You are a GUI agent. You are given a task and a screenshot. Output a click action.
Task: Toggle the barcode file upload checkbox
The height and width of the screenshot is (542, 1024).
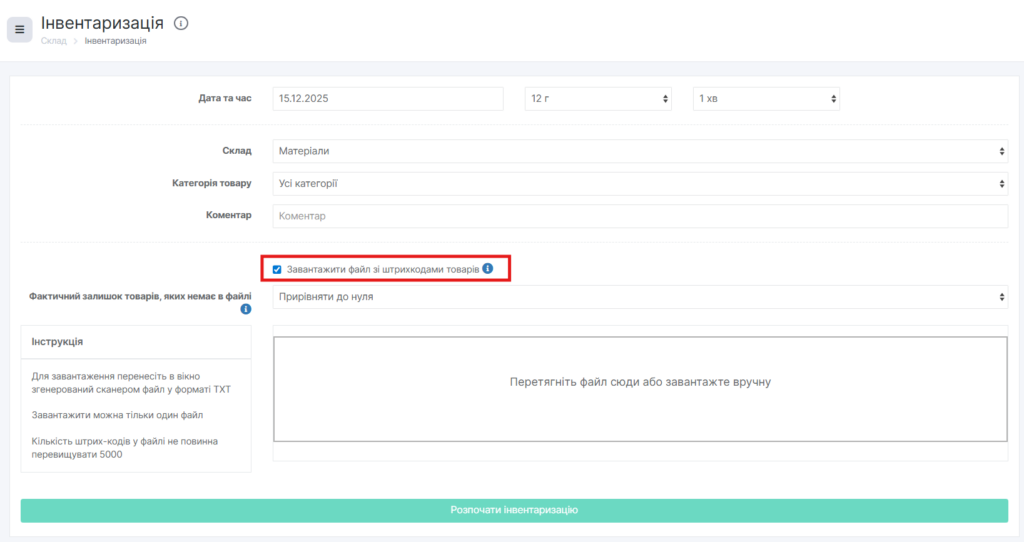pyautogui.click(x=277, y=269)
